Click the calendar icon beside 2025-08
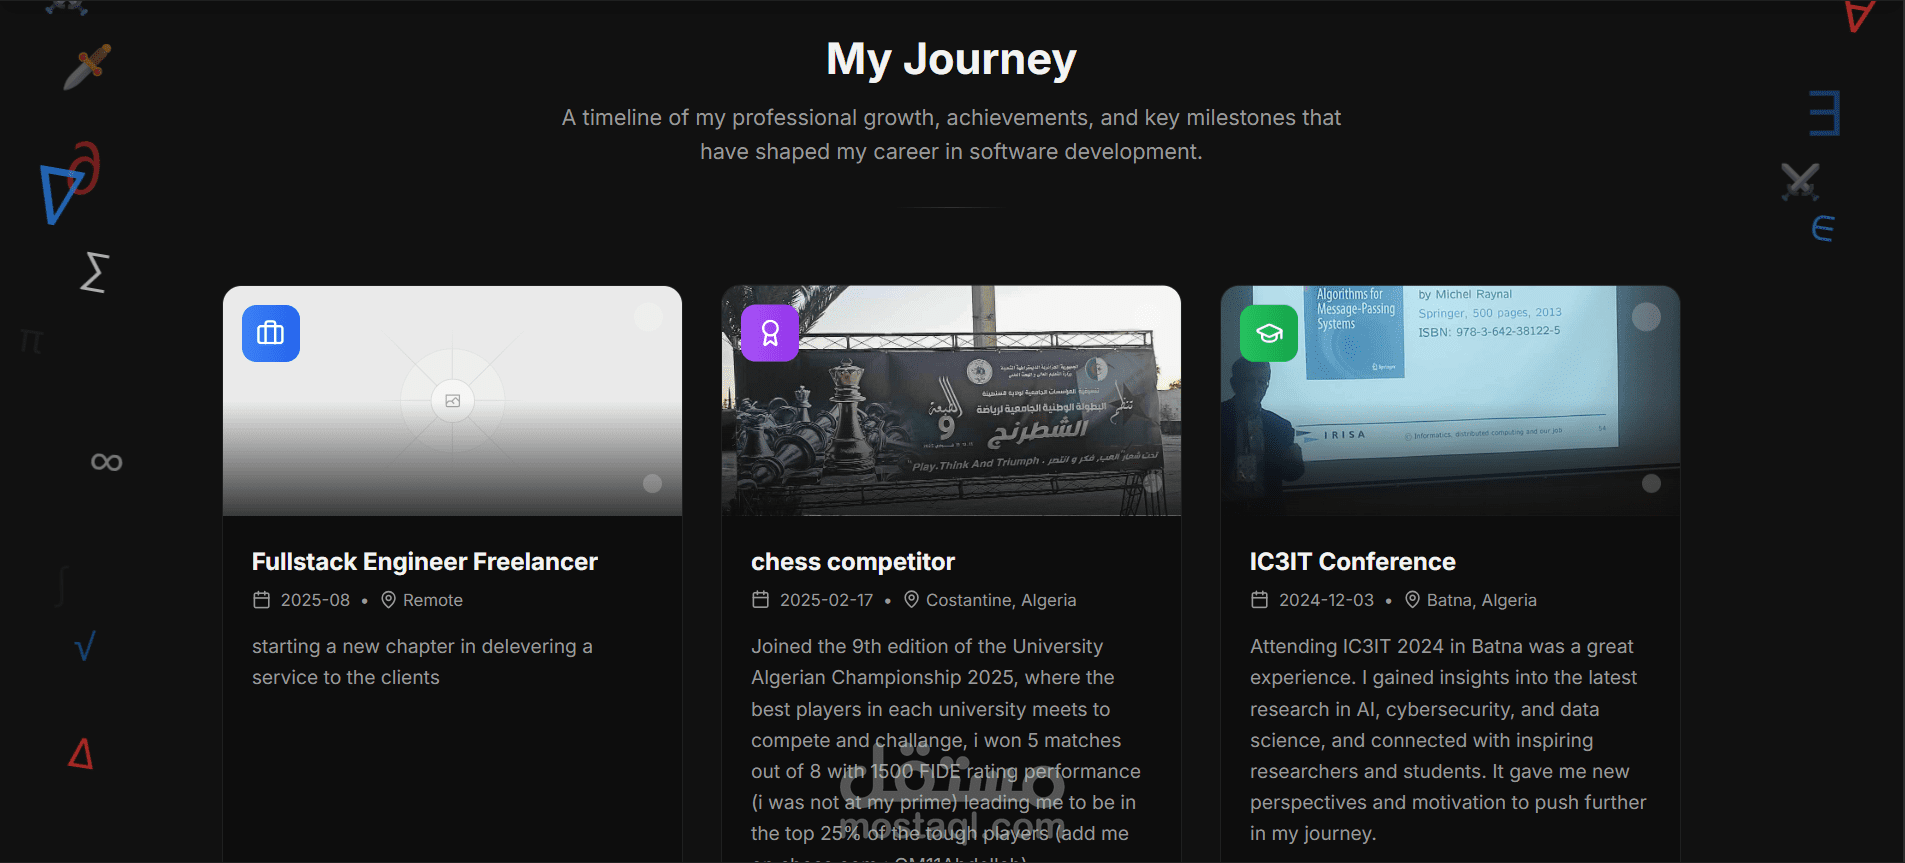The image size is (1905, 863). [262, 600]
